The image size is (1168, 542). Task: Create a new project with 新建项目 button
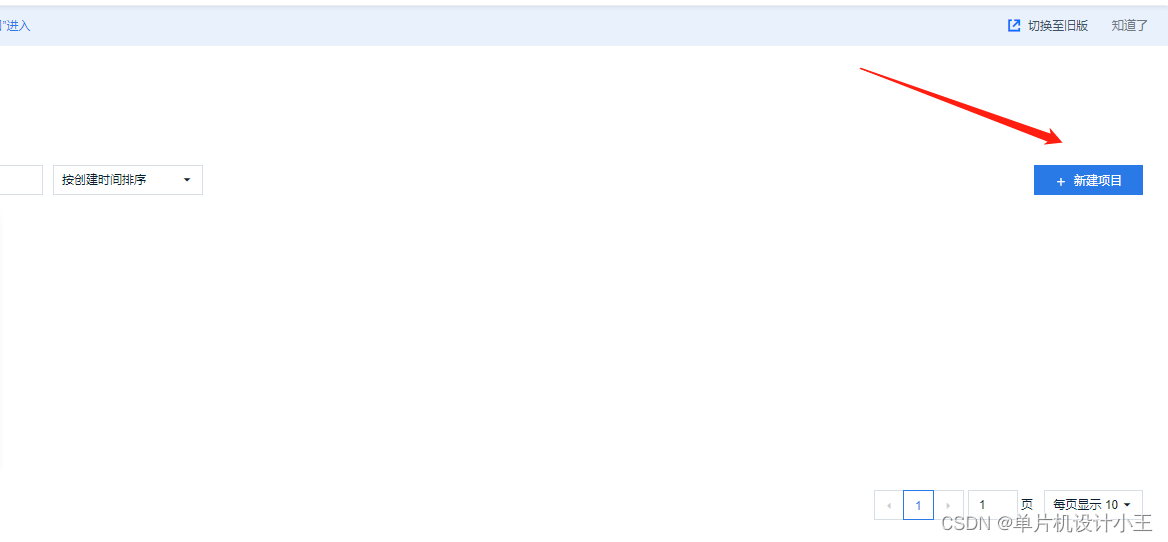point(1088,180)
